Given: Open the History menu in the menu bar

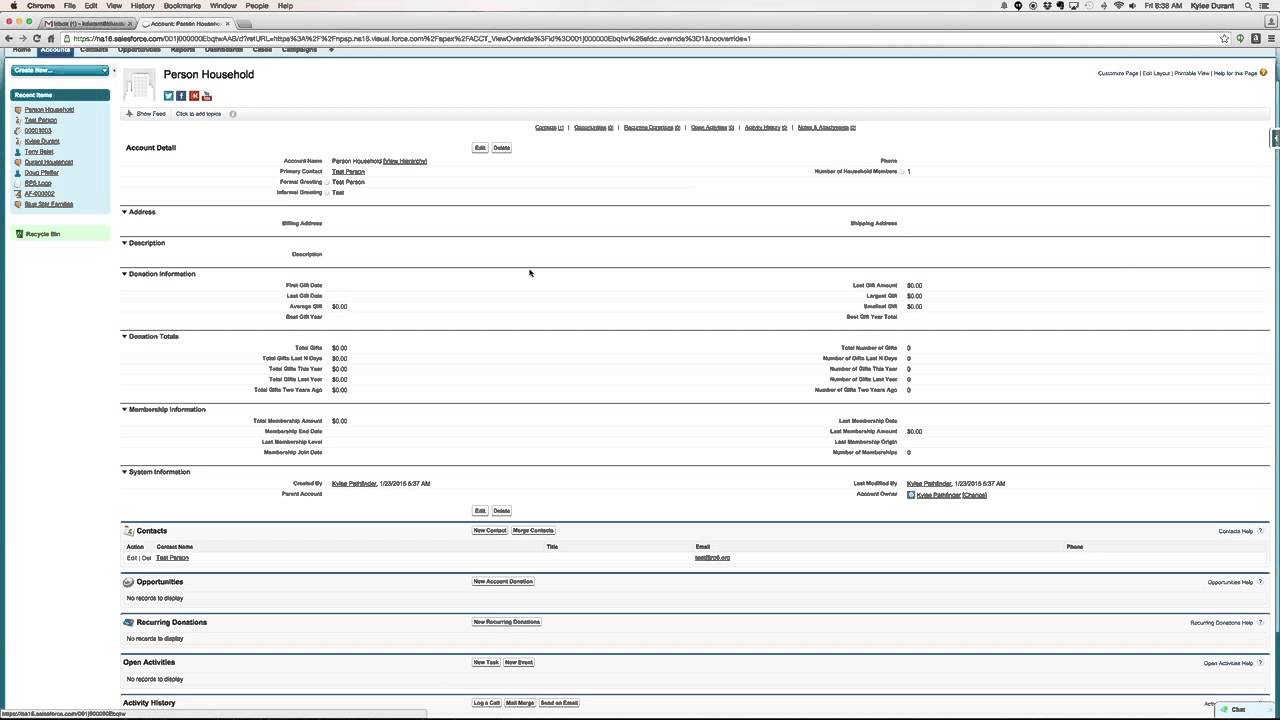Looking at the screenshot, I should pos(142,6).
